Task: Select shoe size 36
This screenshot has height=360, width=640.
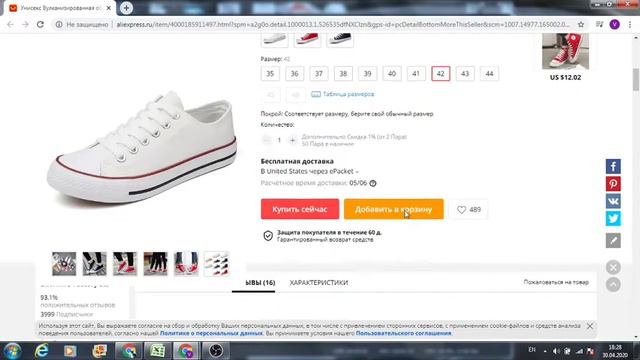Action: pyautogui.click(x=294, y=74)
